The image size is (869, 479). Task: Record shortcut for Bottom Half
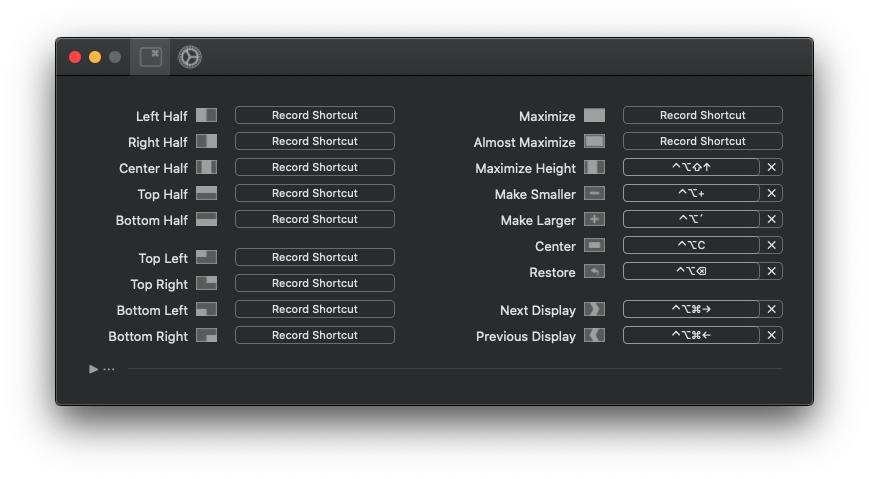pos(315,220)
